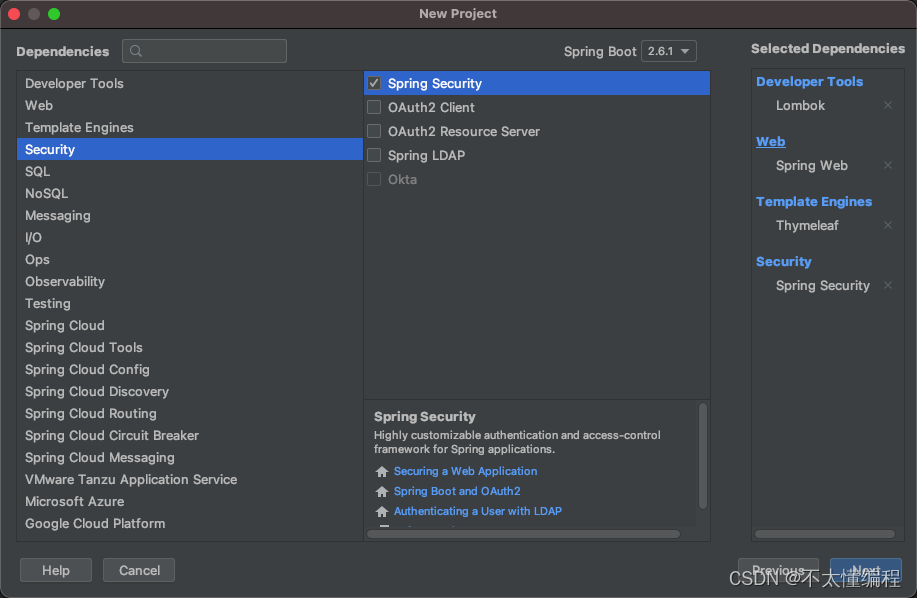Click the description panel horizontal scrollbar

(x=523, y=534)
